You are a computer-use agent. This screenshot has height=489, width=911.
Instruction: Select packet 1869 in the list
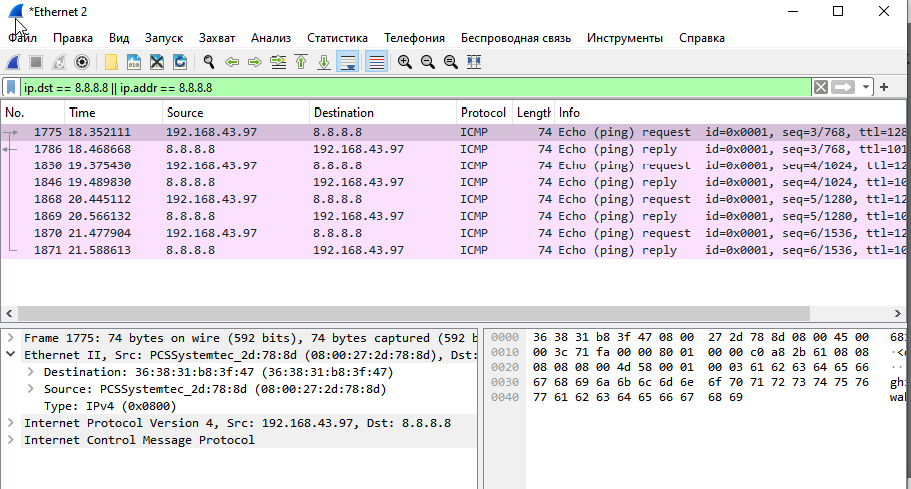[453, 217]
